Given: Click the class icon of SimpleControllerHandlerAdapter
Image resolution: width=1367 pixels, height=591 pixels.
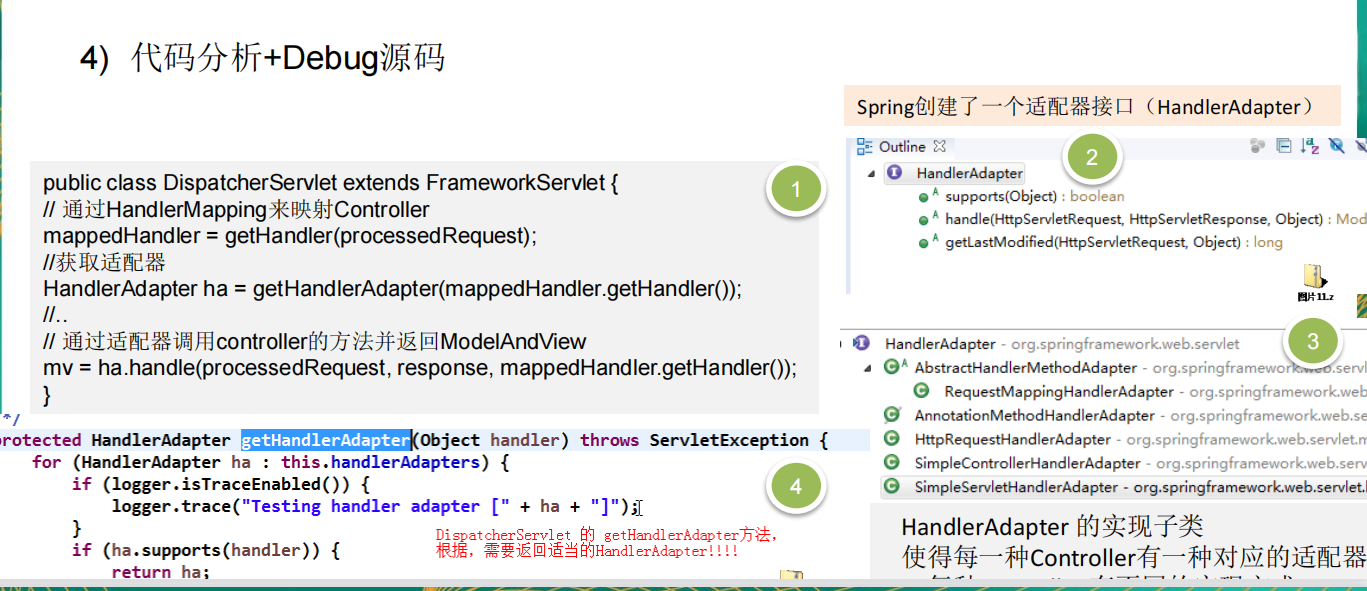Looking at the screenshot, I should [x=892, y=463].
